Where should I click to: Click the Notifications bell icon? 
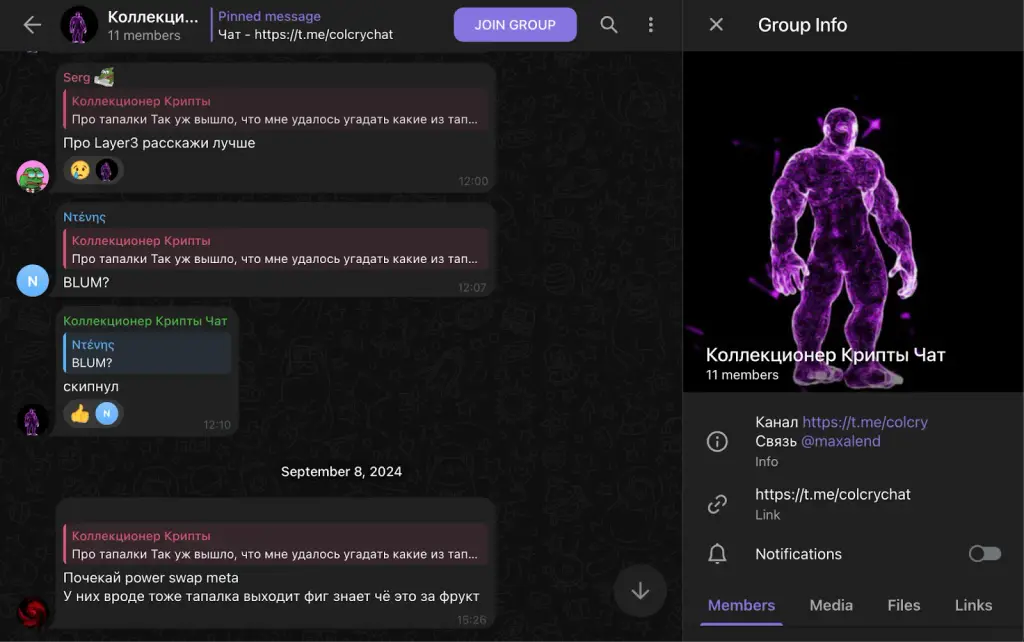coord(717,554)
